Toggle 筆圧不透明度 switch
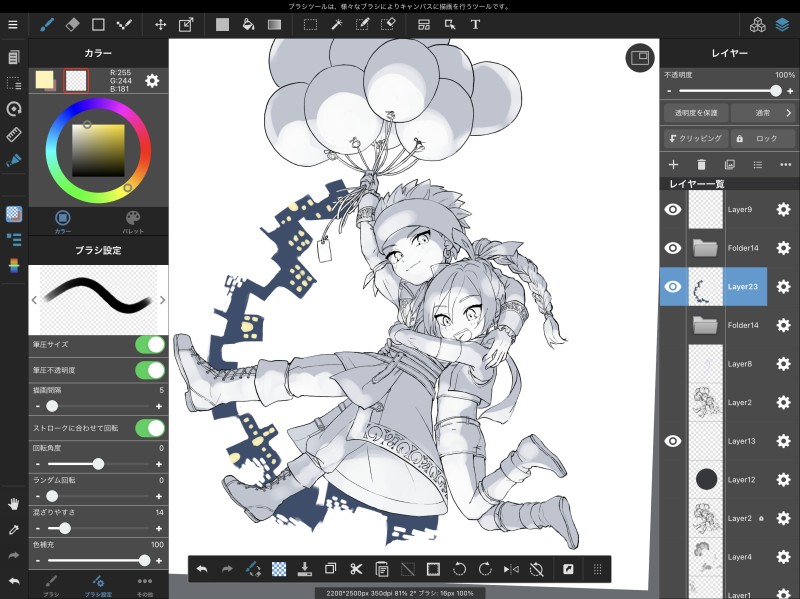 pyautogui.click(x=150, y=370)
